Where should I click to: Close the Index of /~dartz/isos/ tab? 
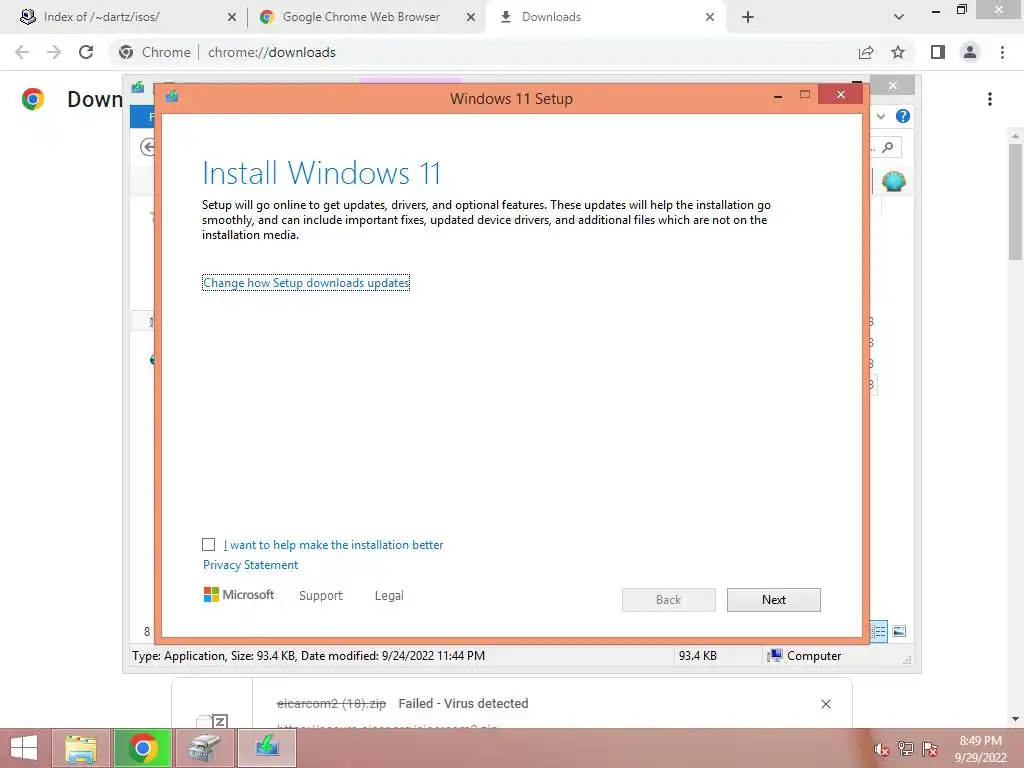tap(232, 17)
